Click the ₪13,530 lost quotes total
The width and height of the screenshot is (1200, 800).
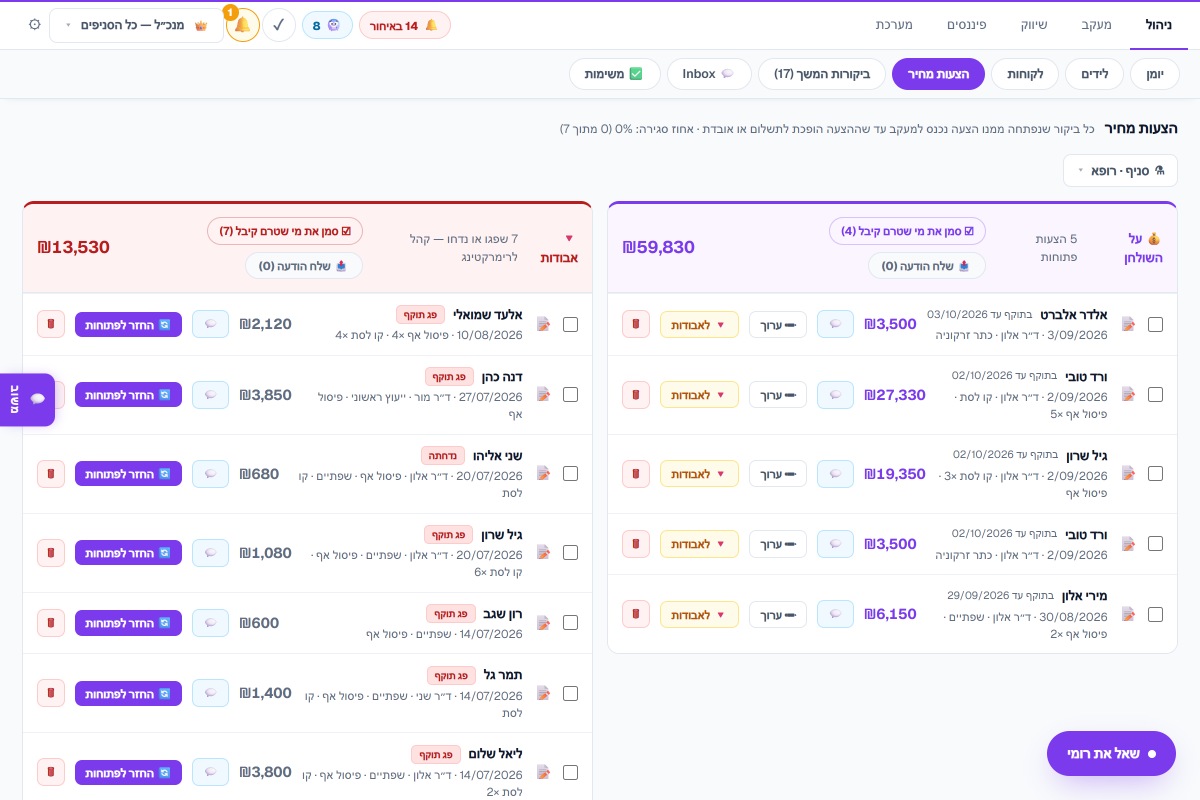[73, 247]
